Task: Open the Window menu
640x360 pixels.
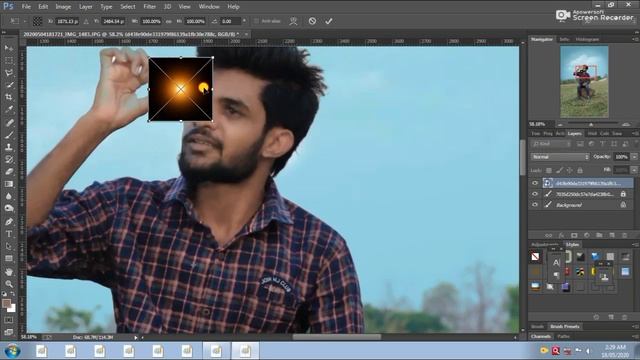Action: pos(209,7)
